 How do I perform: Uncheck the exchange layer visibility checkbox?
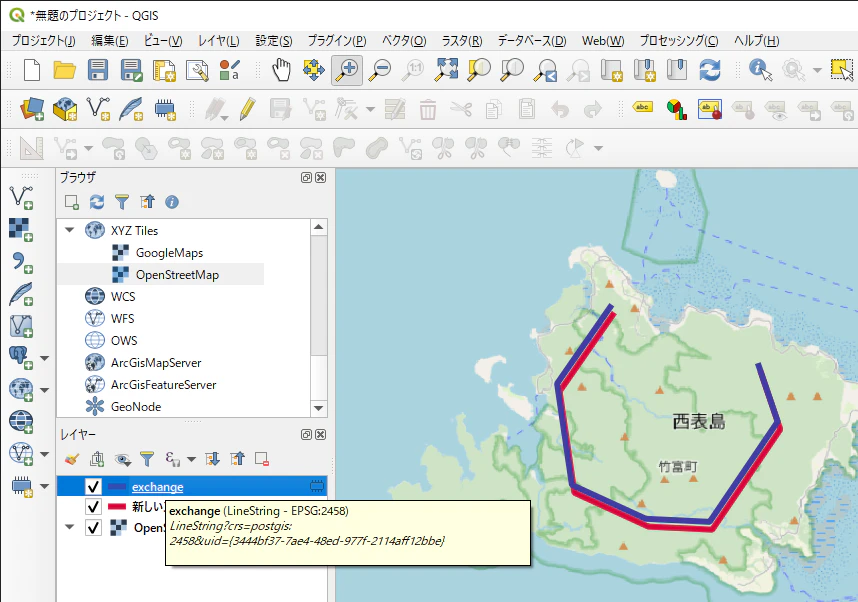[x=94, y=486]
